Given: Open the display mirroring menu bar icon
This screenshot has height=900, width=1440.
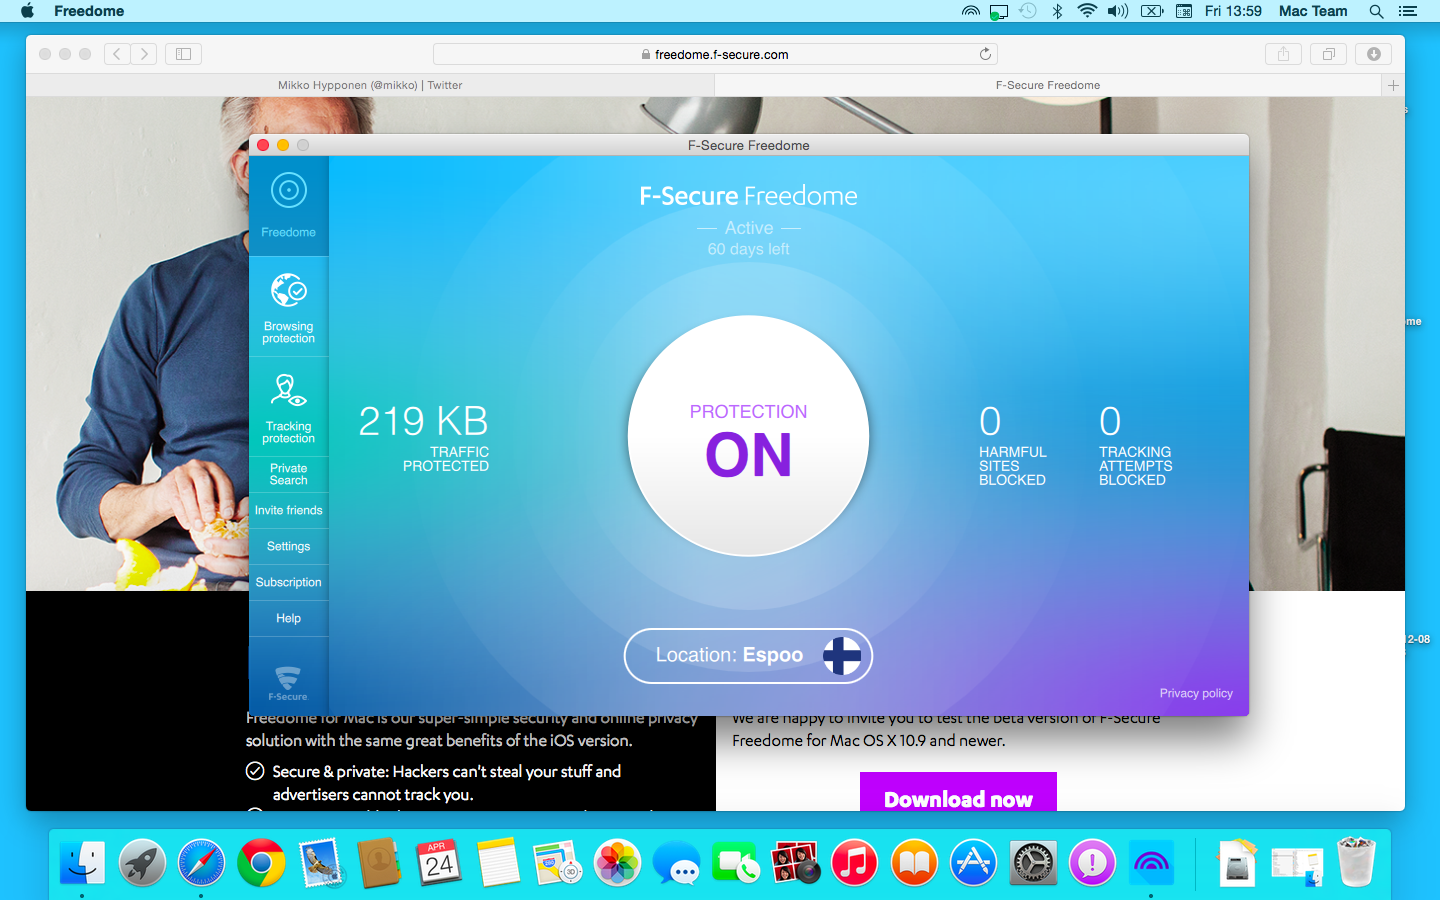Looking at the screenshot, I should pos(998,11).
